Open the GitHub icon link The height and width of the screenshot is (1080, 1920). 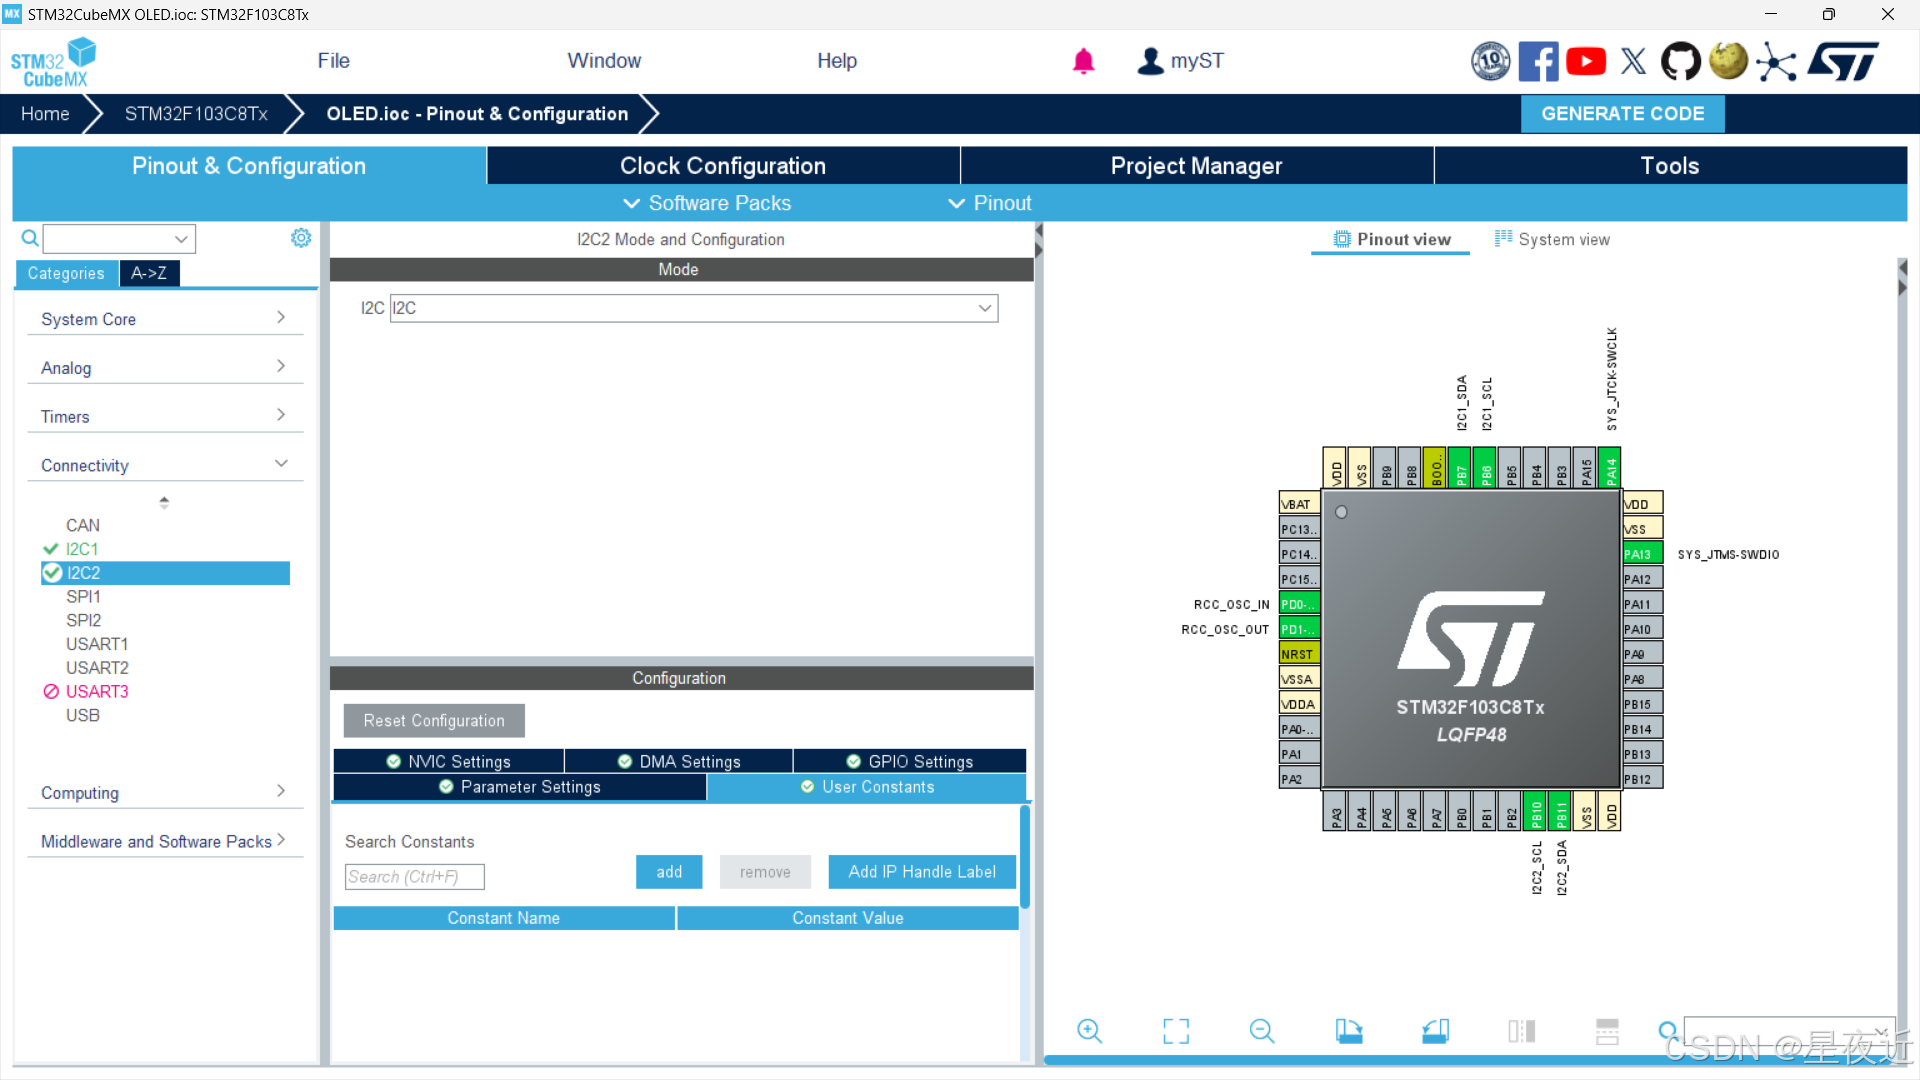(x=1680, y=62)
